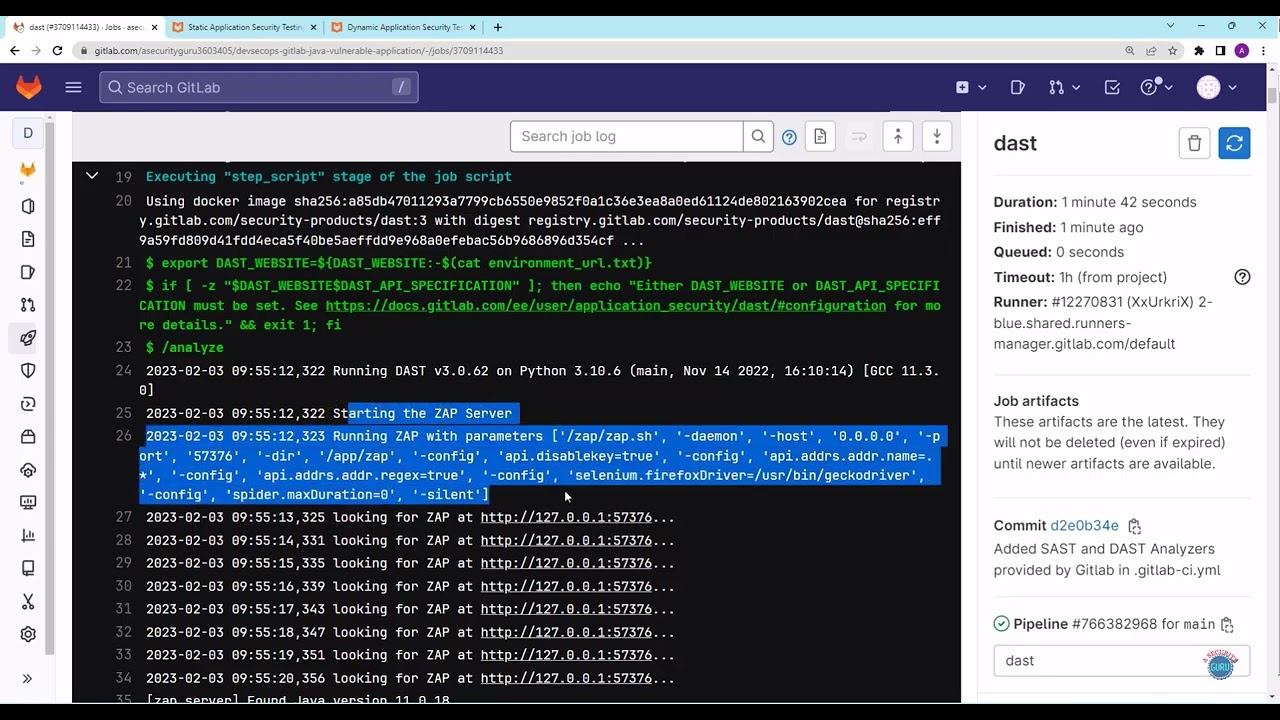Jump to the bottom of the job log
1280x720 pixels.
point(937,137)
